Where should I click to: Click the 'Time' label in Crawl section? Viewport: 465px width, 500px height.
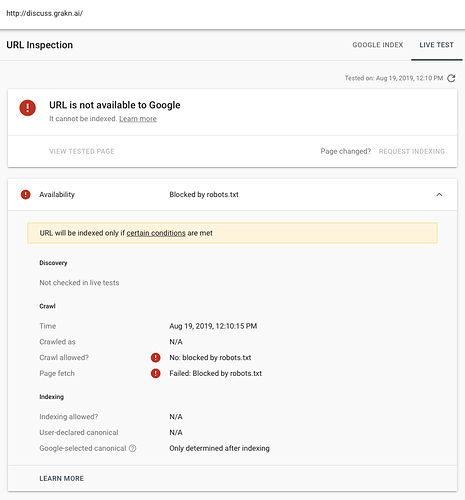48,326
